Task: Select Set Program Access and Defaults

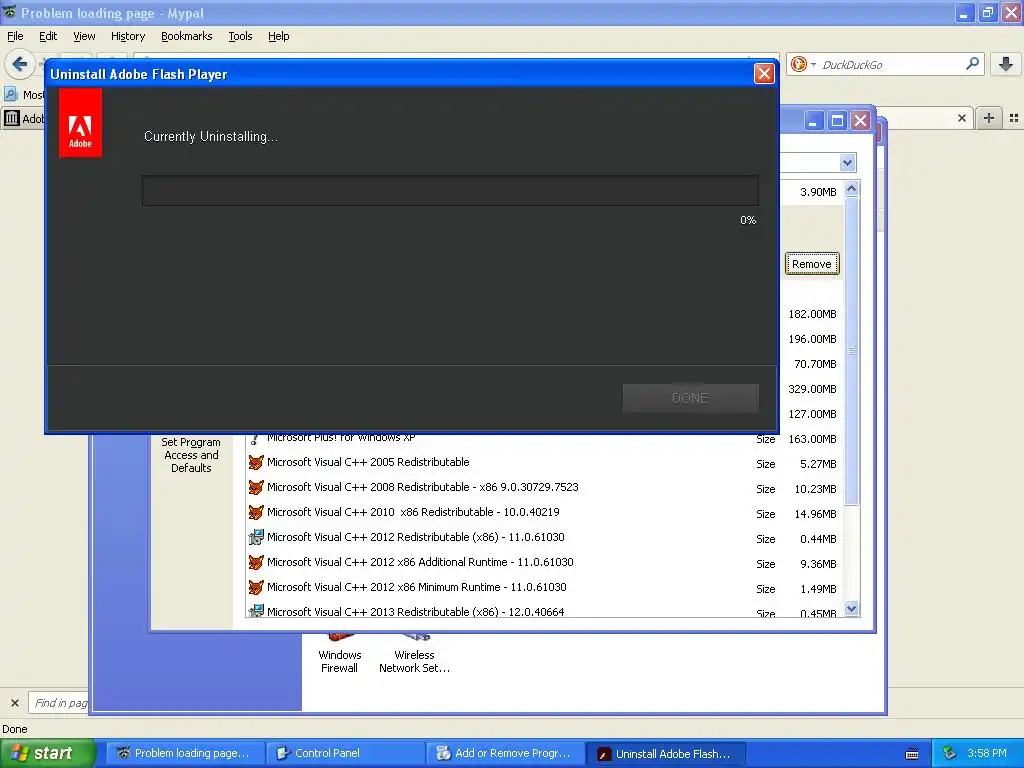Action: tap(191, 455)
